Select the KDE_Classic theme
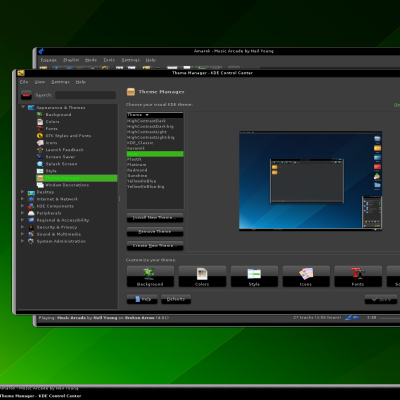The width and height of the screenshot is (400, 400). tap(155, 143)
